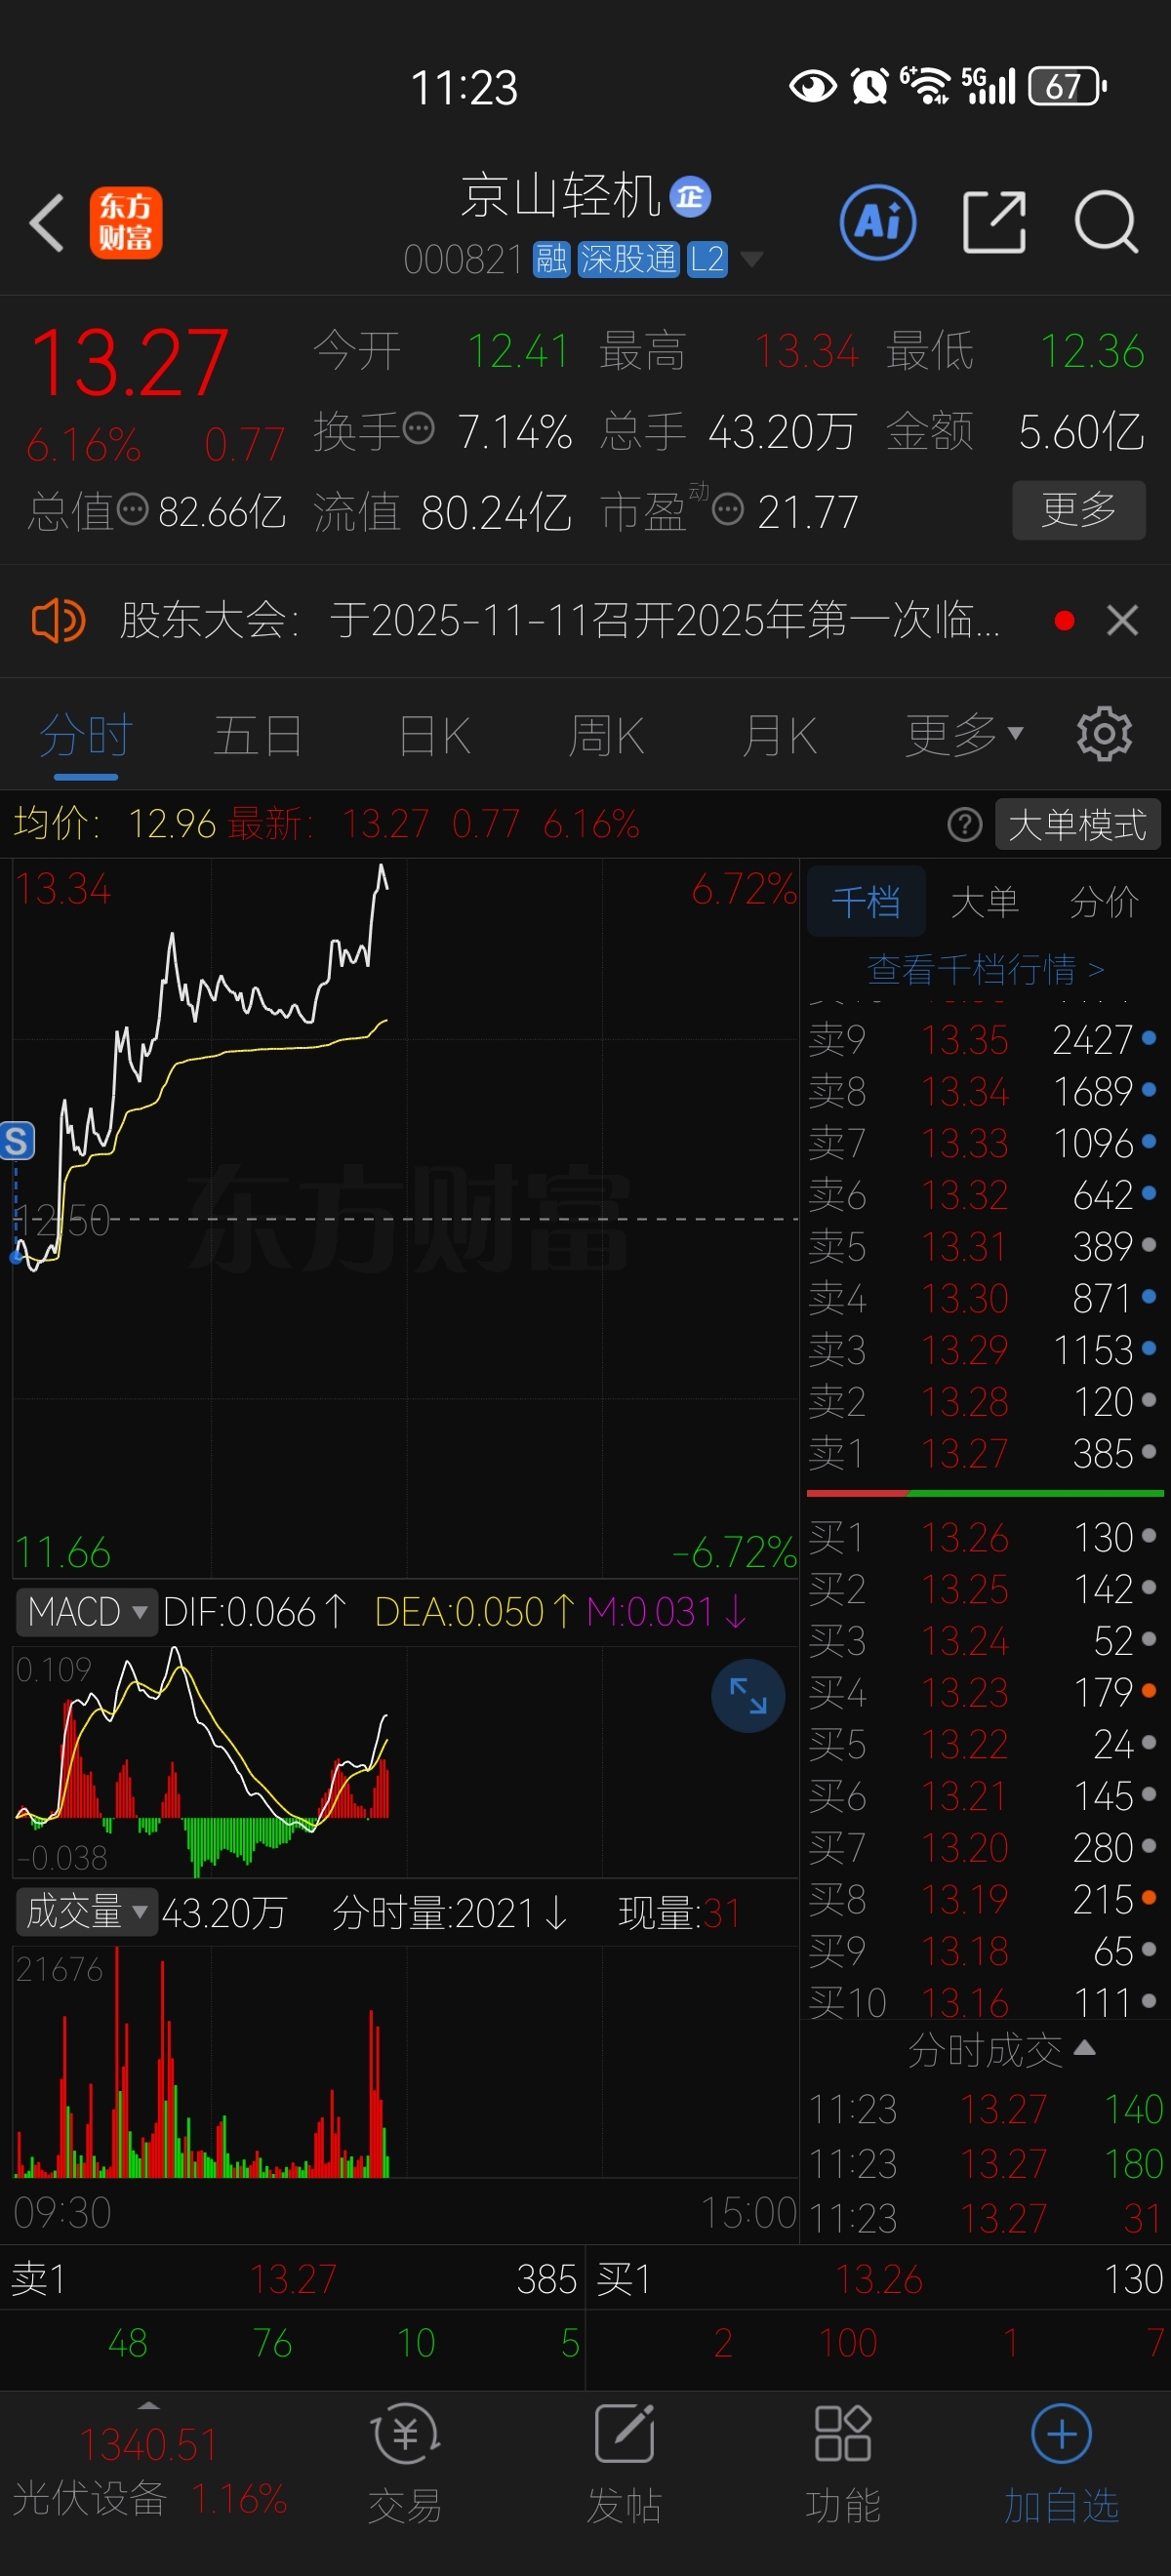Tap the bottom 买1 13.26 130 bar
This screenshot has height=2576, width=1171.
[x=878, y=2279]
